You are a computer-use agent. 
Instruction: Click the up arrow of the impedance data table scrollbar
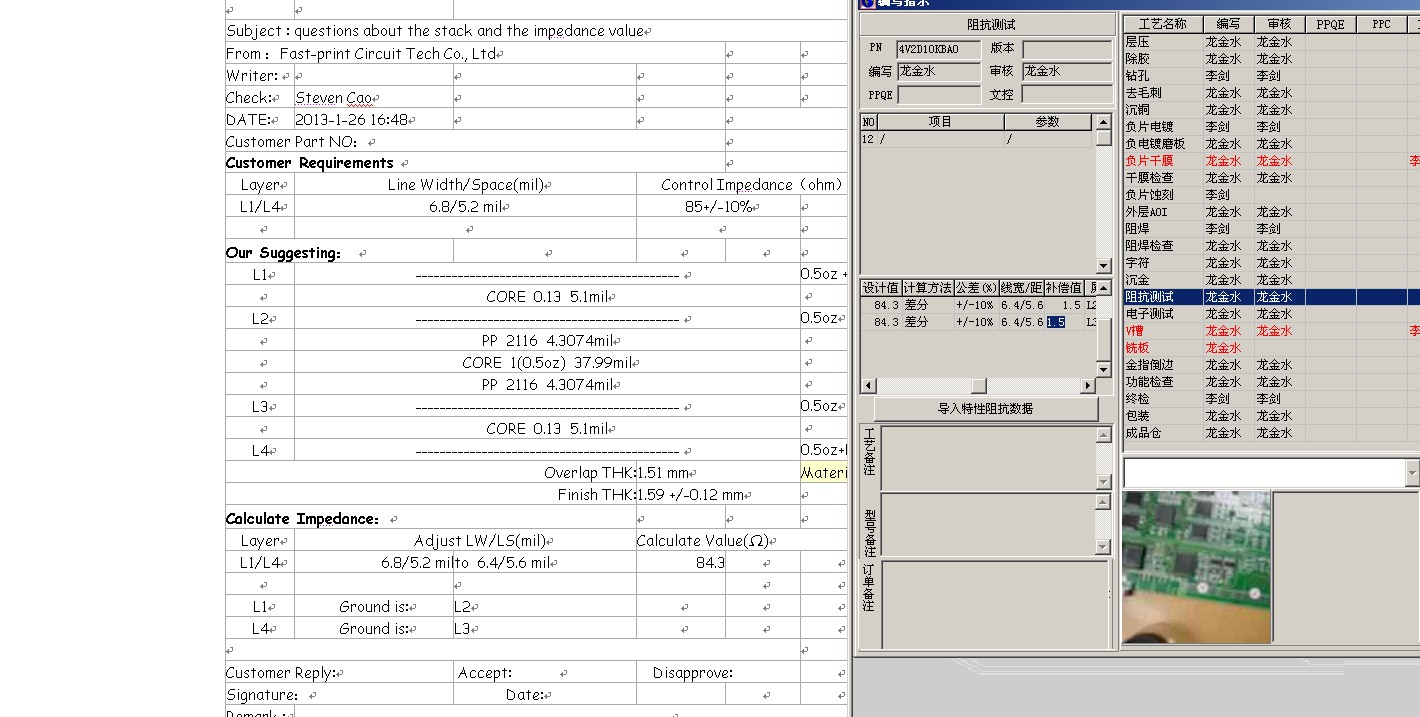pyautogui.click(x=1104, y=288)
